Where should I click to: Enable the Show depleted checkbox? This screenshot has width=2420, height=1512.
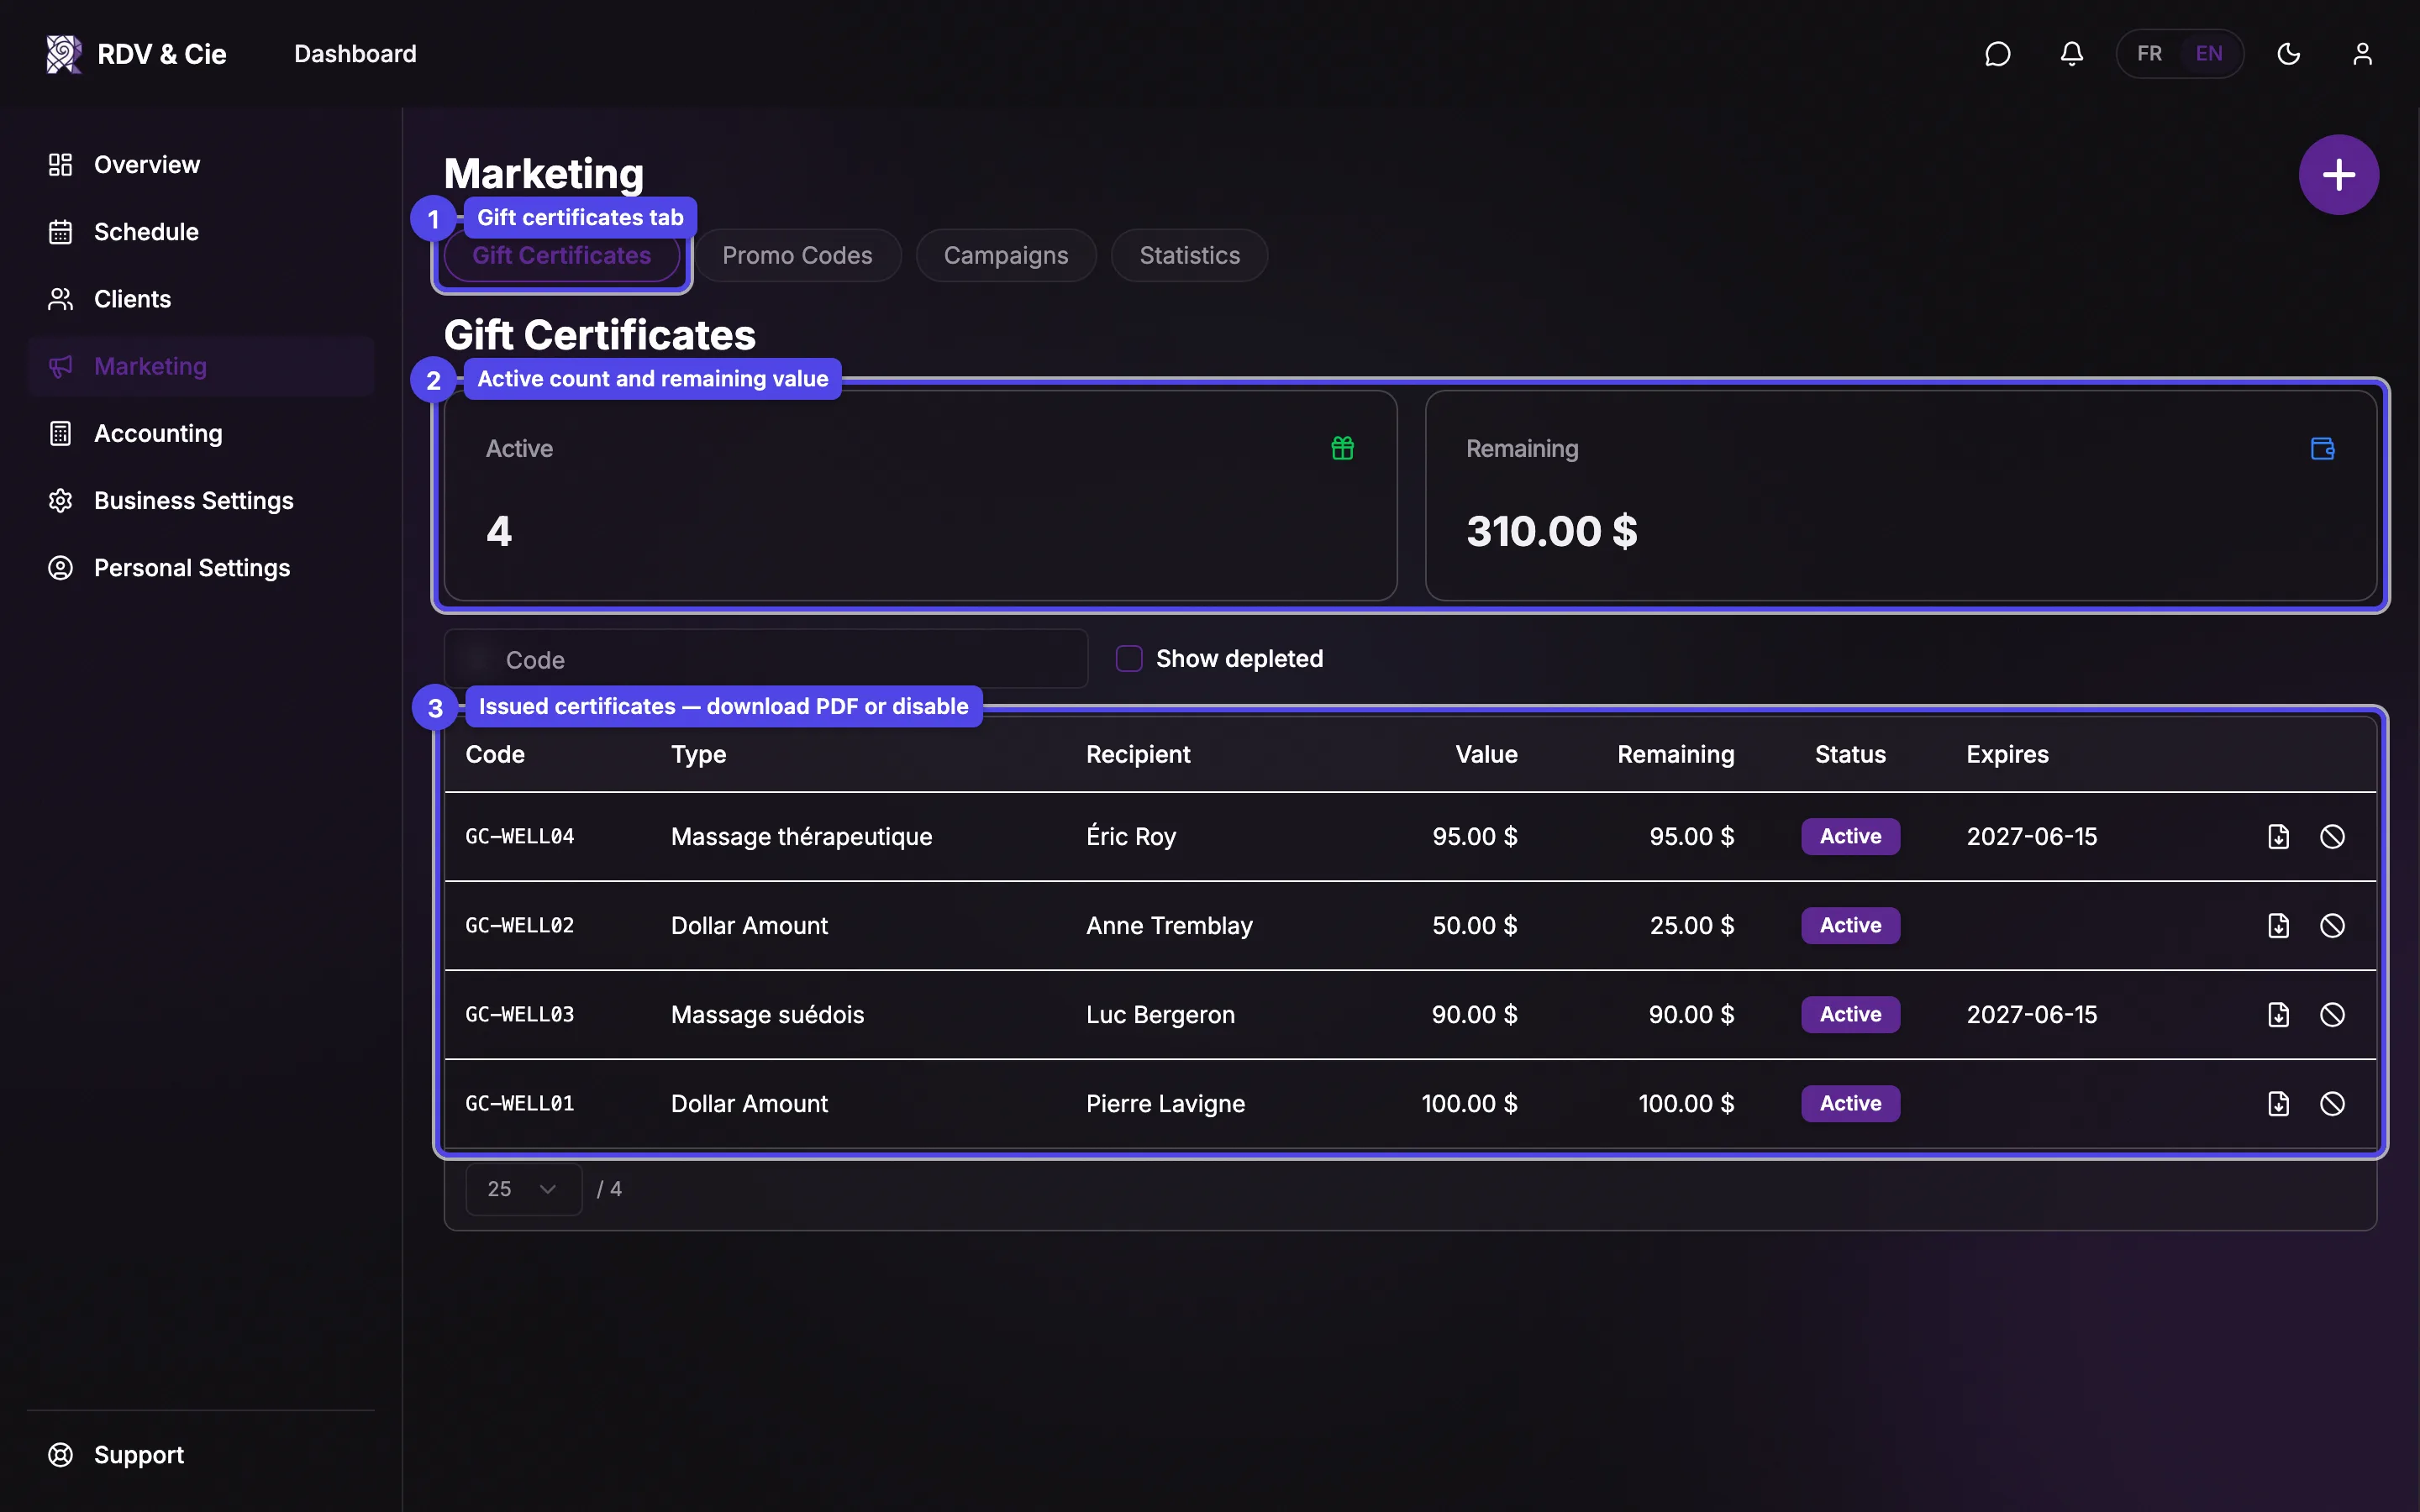pyautogui.click(x=1129, y=658)
